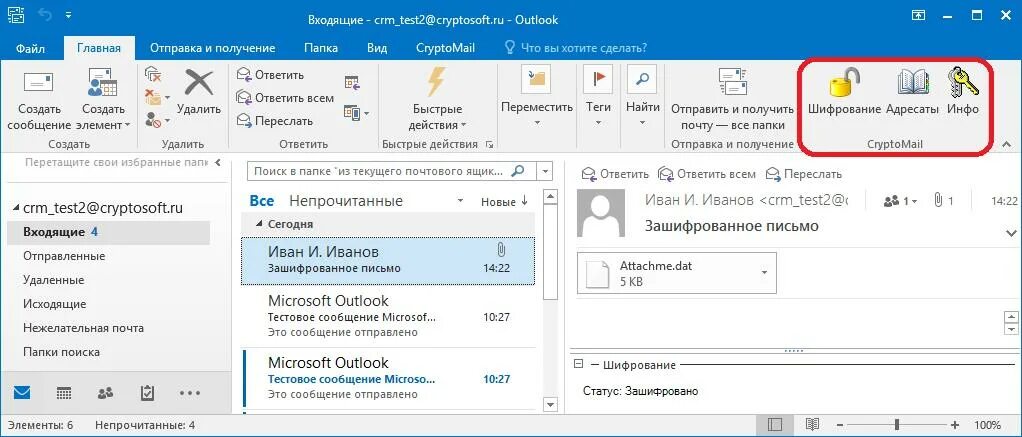1022x437 pixels.
Task: Select the Зашифрованное письмо message from Иван Иванов
Action: [388, 260]
